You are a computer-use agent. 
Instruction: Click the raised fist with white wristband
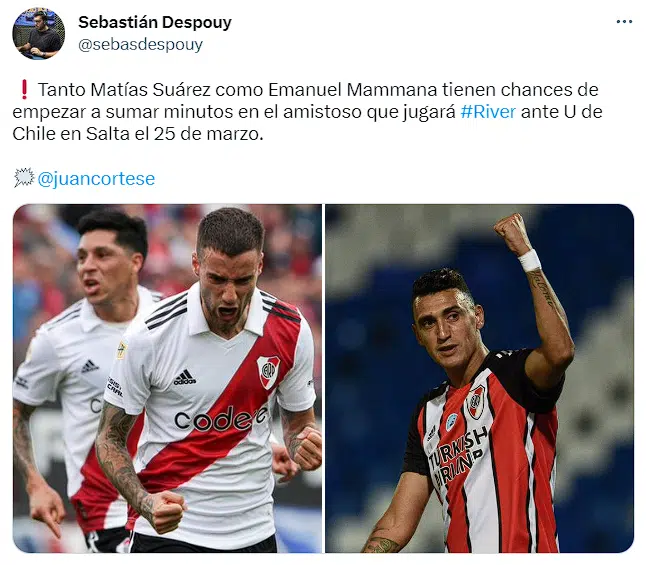pos(515,241)
